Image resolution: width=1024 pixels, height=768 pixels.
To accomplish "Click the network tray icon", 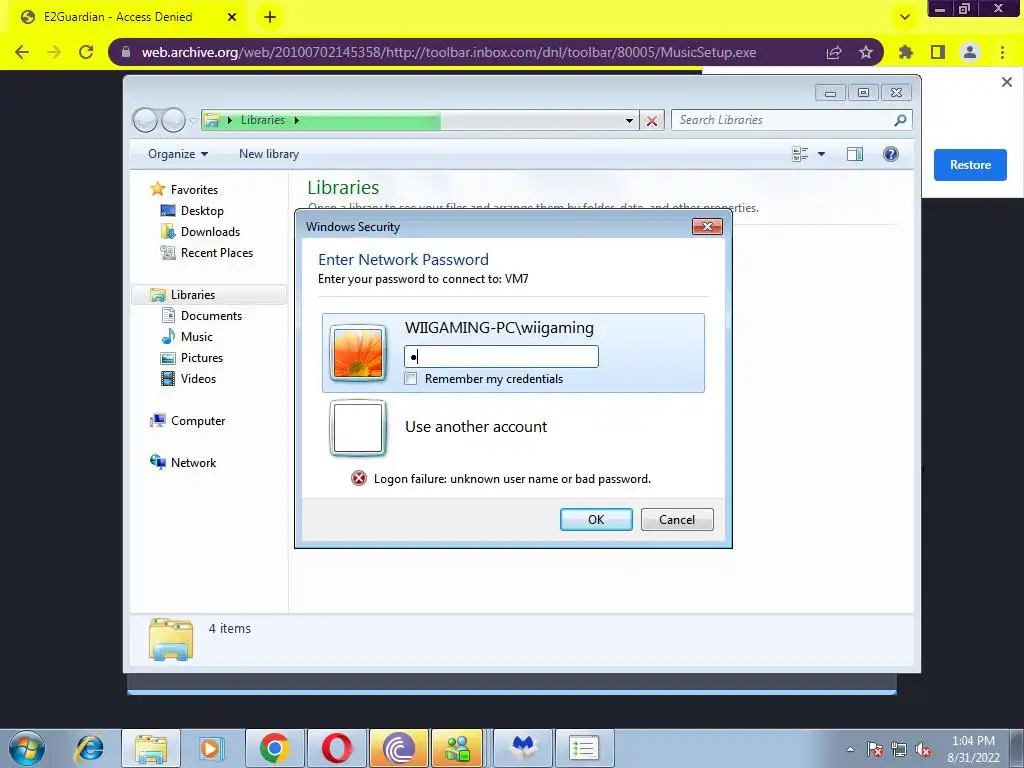I will [x=899, y=750].
